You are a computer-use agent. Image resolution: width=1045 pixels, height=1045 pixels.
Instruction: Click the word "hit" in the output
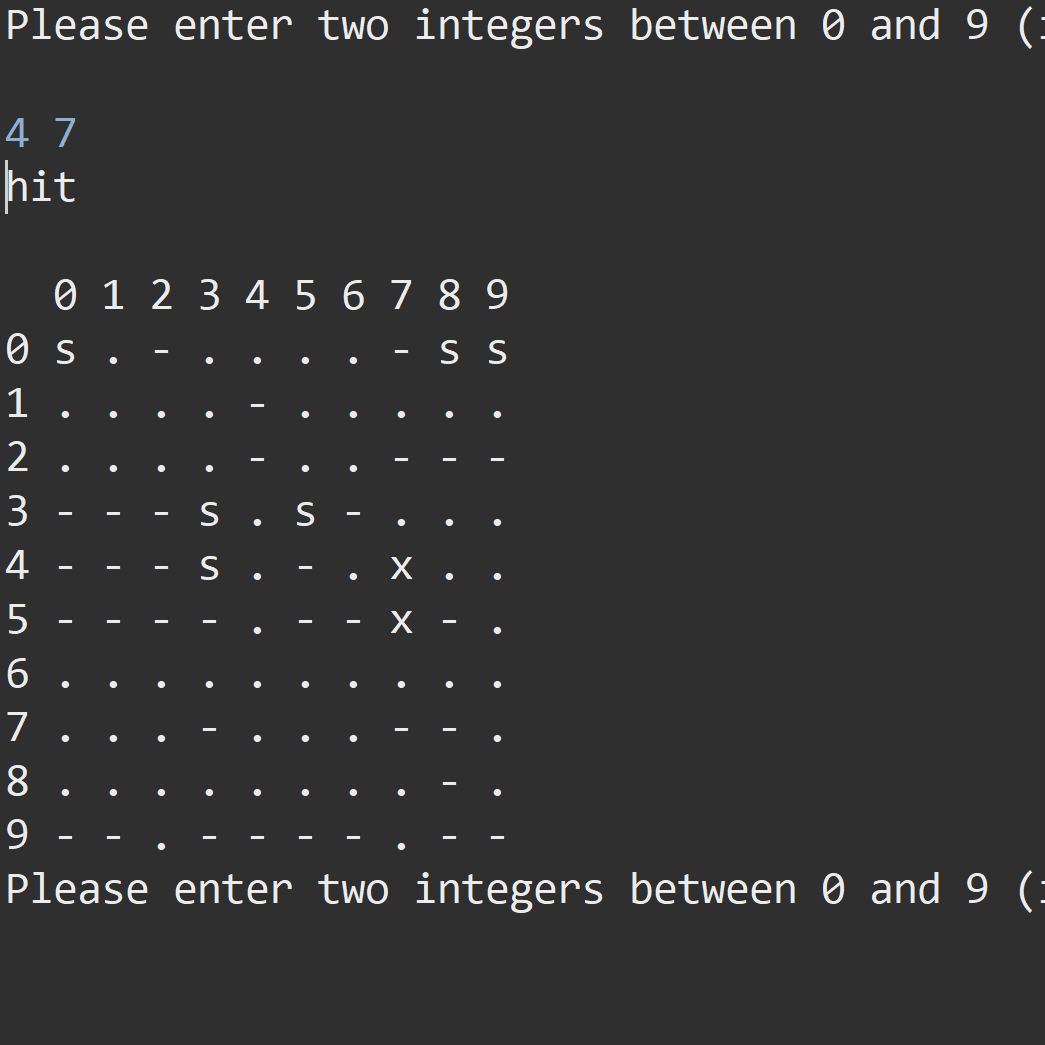pos(42,187)
